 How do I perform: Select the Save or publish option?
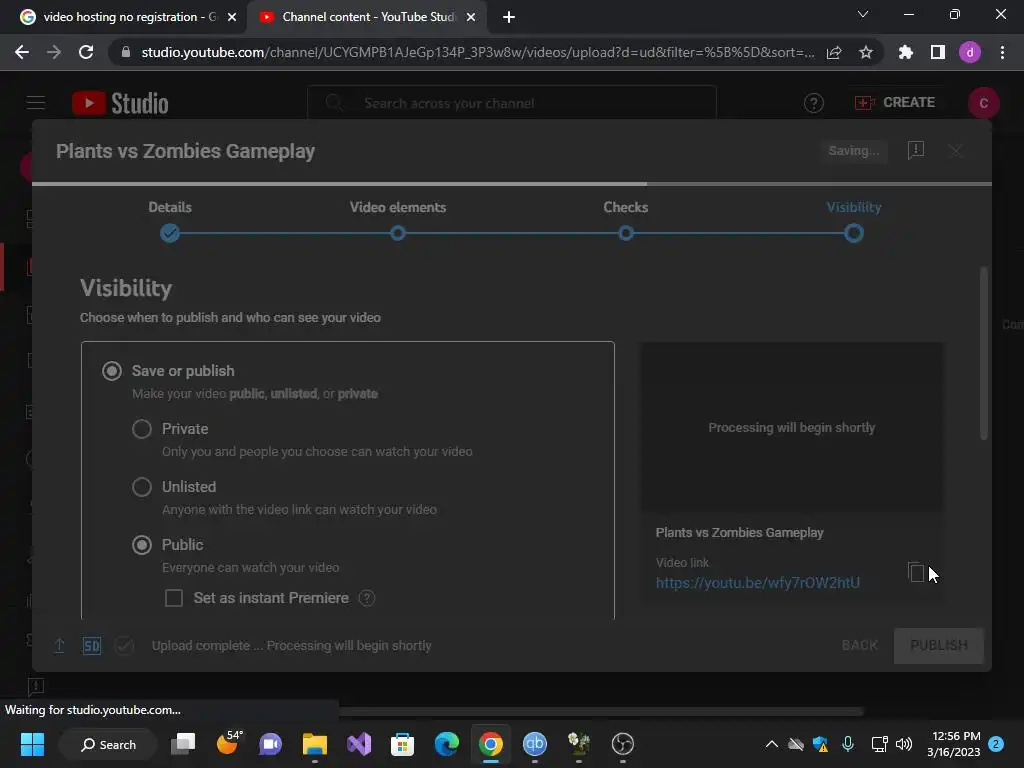coord(112,371)
